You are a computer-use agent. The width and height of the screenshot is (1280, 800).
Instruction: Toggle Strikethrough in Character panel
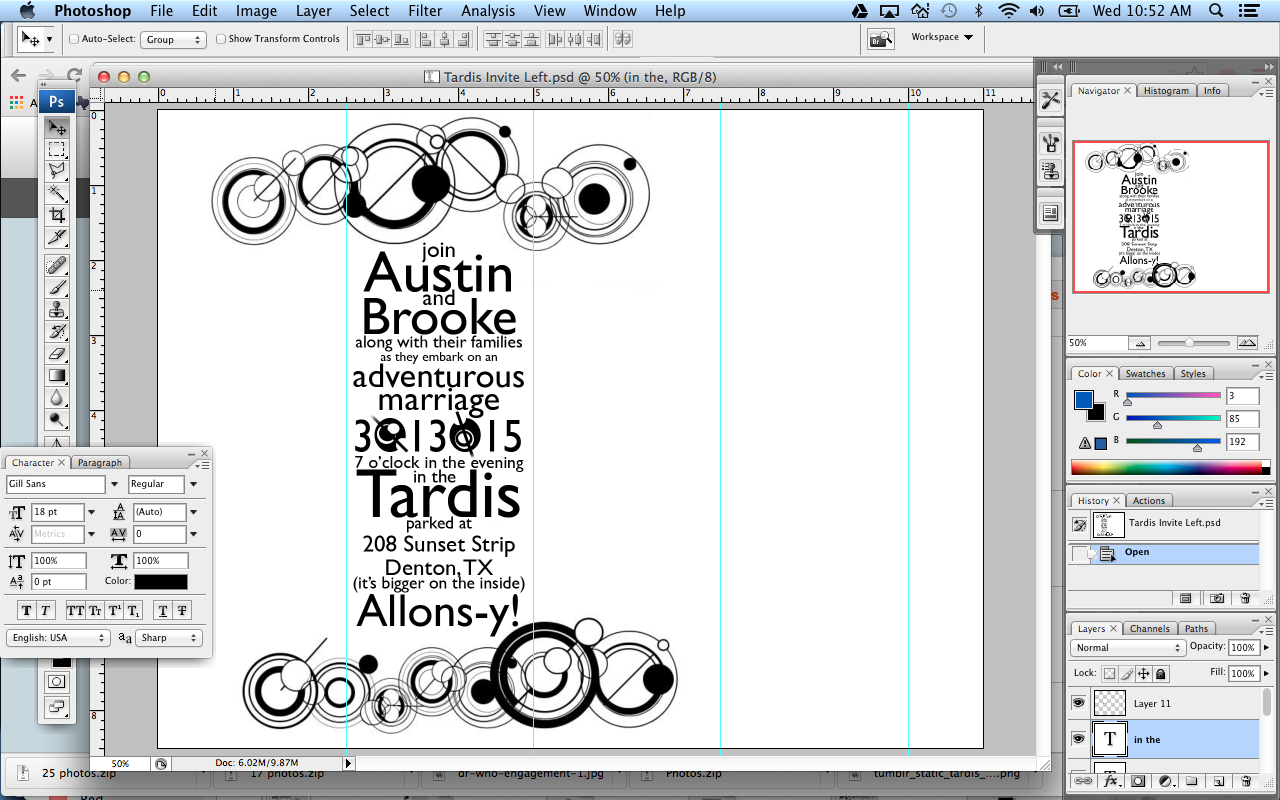point(182,610)
